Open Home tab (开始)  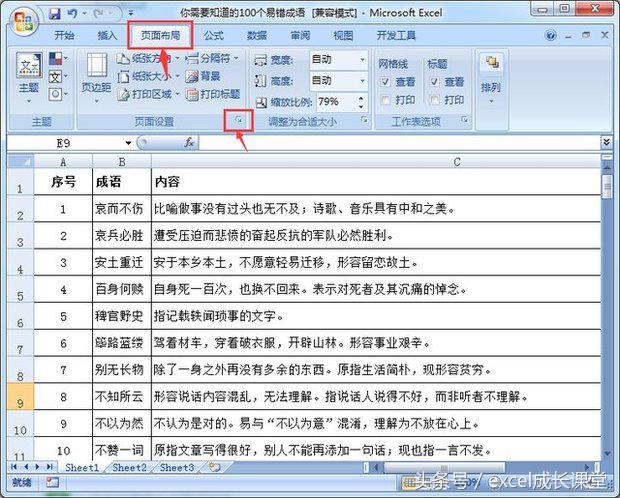64,36
